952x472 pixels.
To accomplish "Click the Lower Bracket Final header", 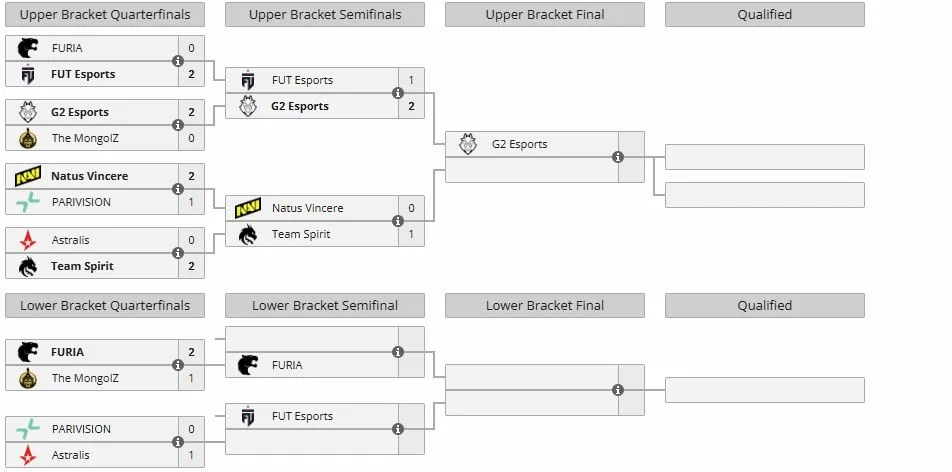I will tap(545, 306).
